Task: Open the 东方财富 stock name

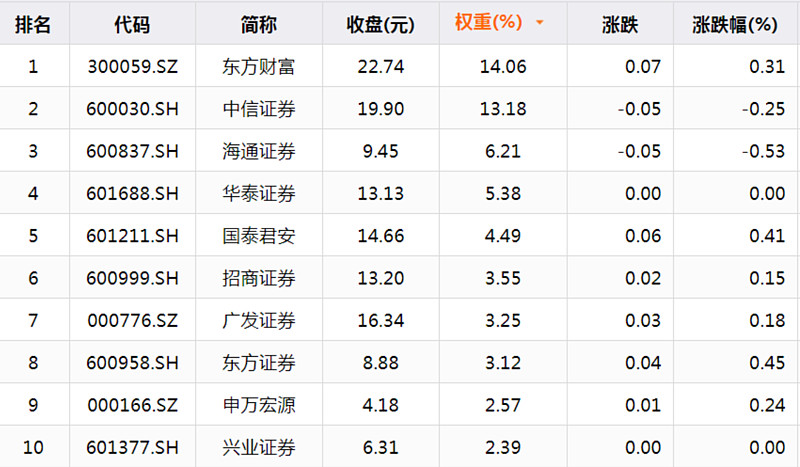Action: click(x=259, y=67)
